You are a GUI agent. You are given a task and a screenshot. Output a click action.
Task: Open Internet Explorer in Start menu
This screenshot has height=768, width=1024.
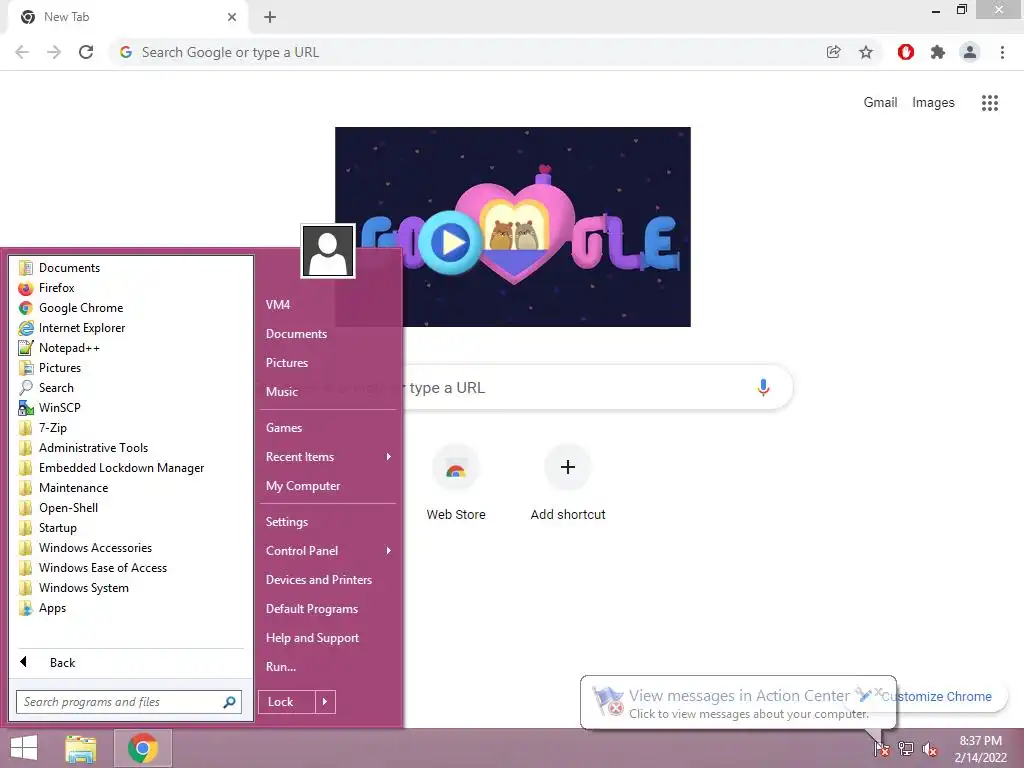[x=82, y=328]
